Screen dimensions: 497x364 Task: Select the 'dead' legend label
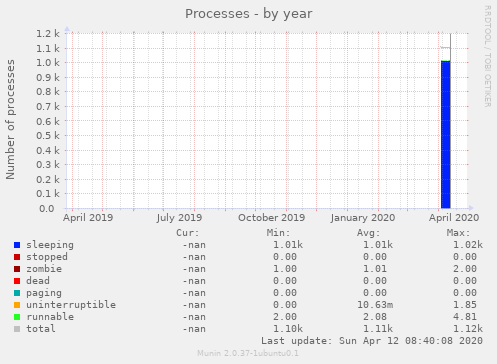coord(38,281)
